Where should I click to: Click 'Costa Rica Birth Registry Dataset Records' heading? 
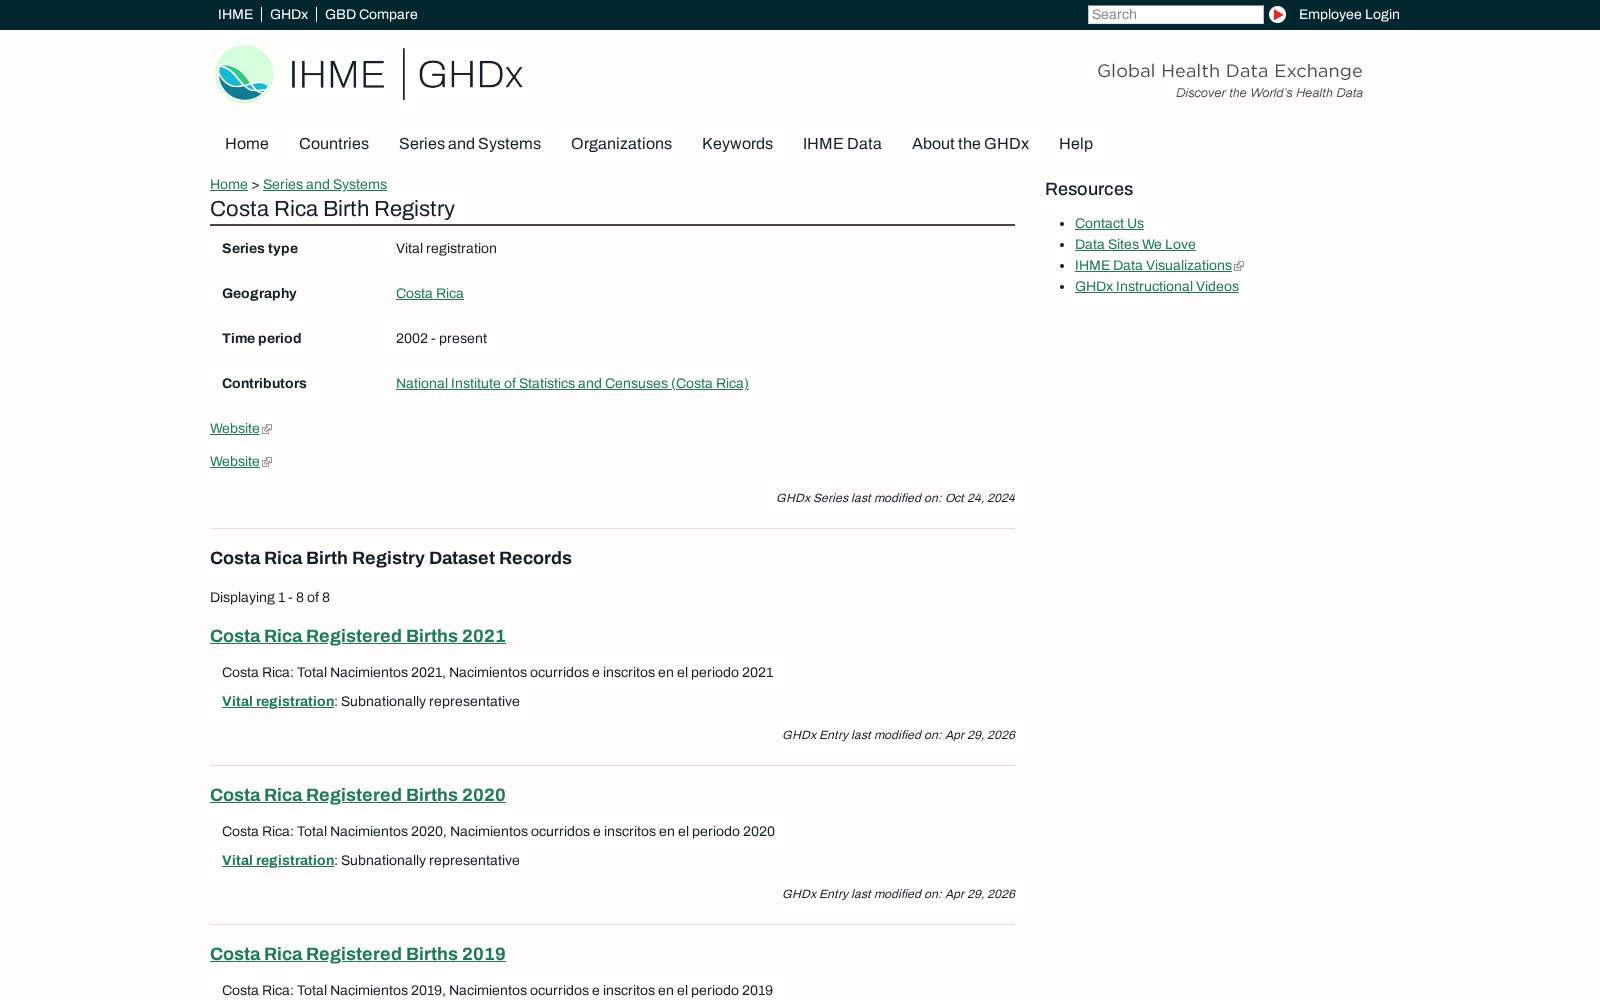tap(391, 558)
